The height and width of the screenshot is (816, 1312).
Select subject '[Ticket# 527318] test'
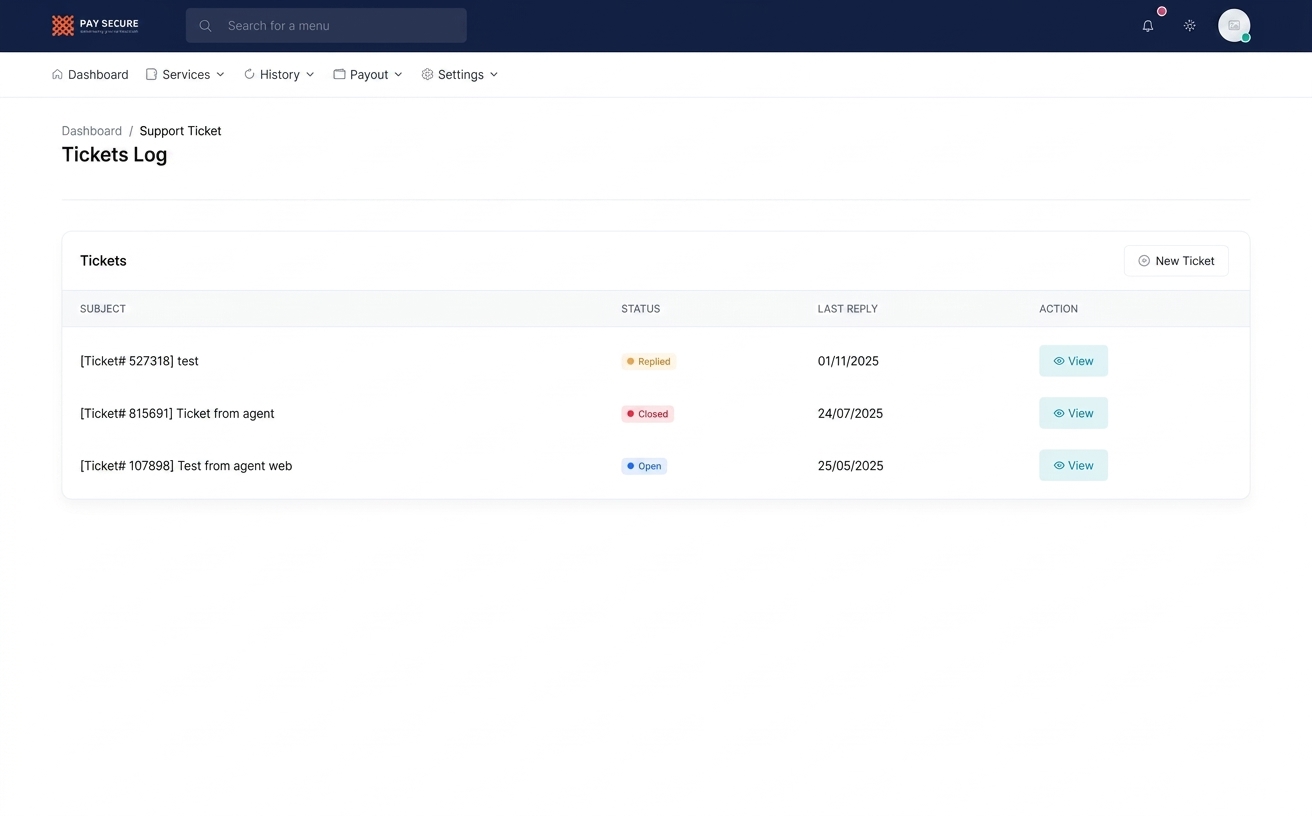(x=139, y=361)
